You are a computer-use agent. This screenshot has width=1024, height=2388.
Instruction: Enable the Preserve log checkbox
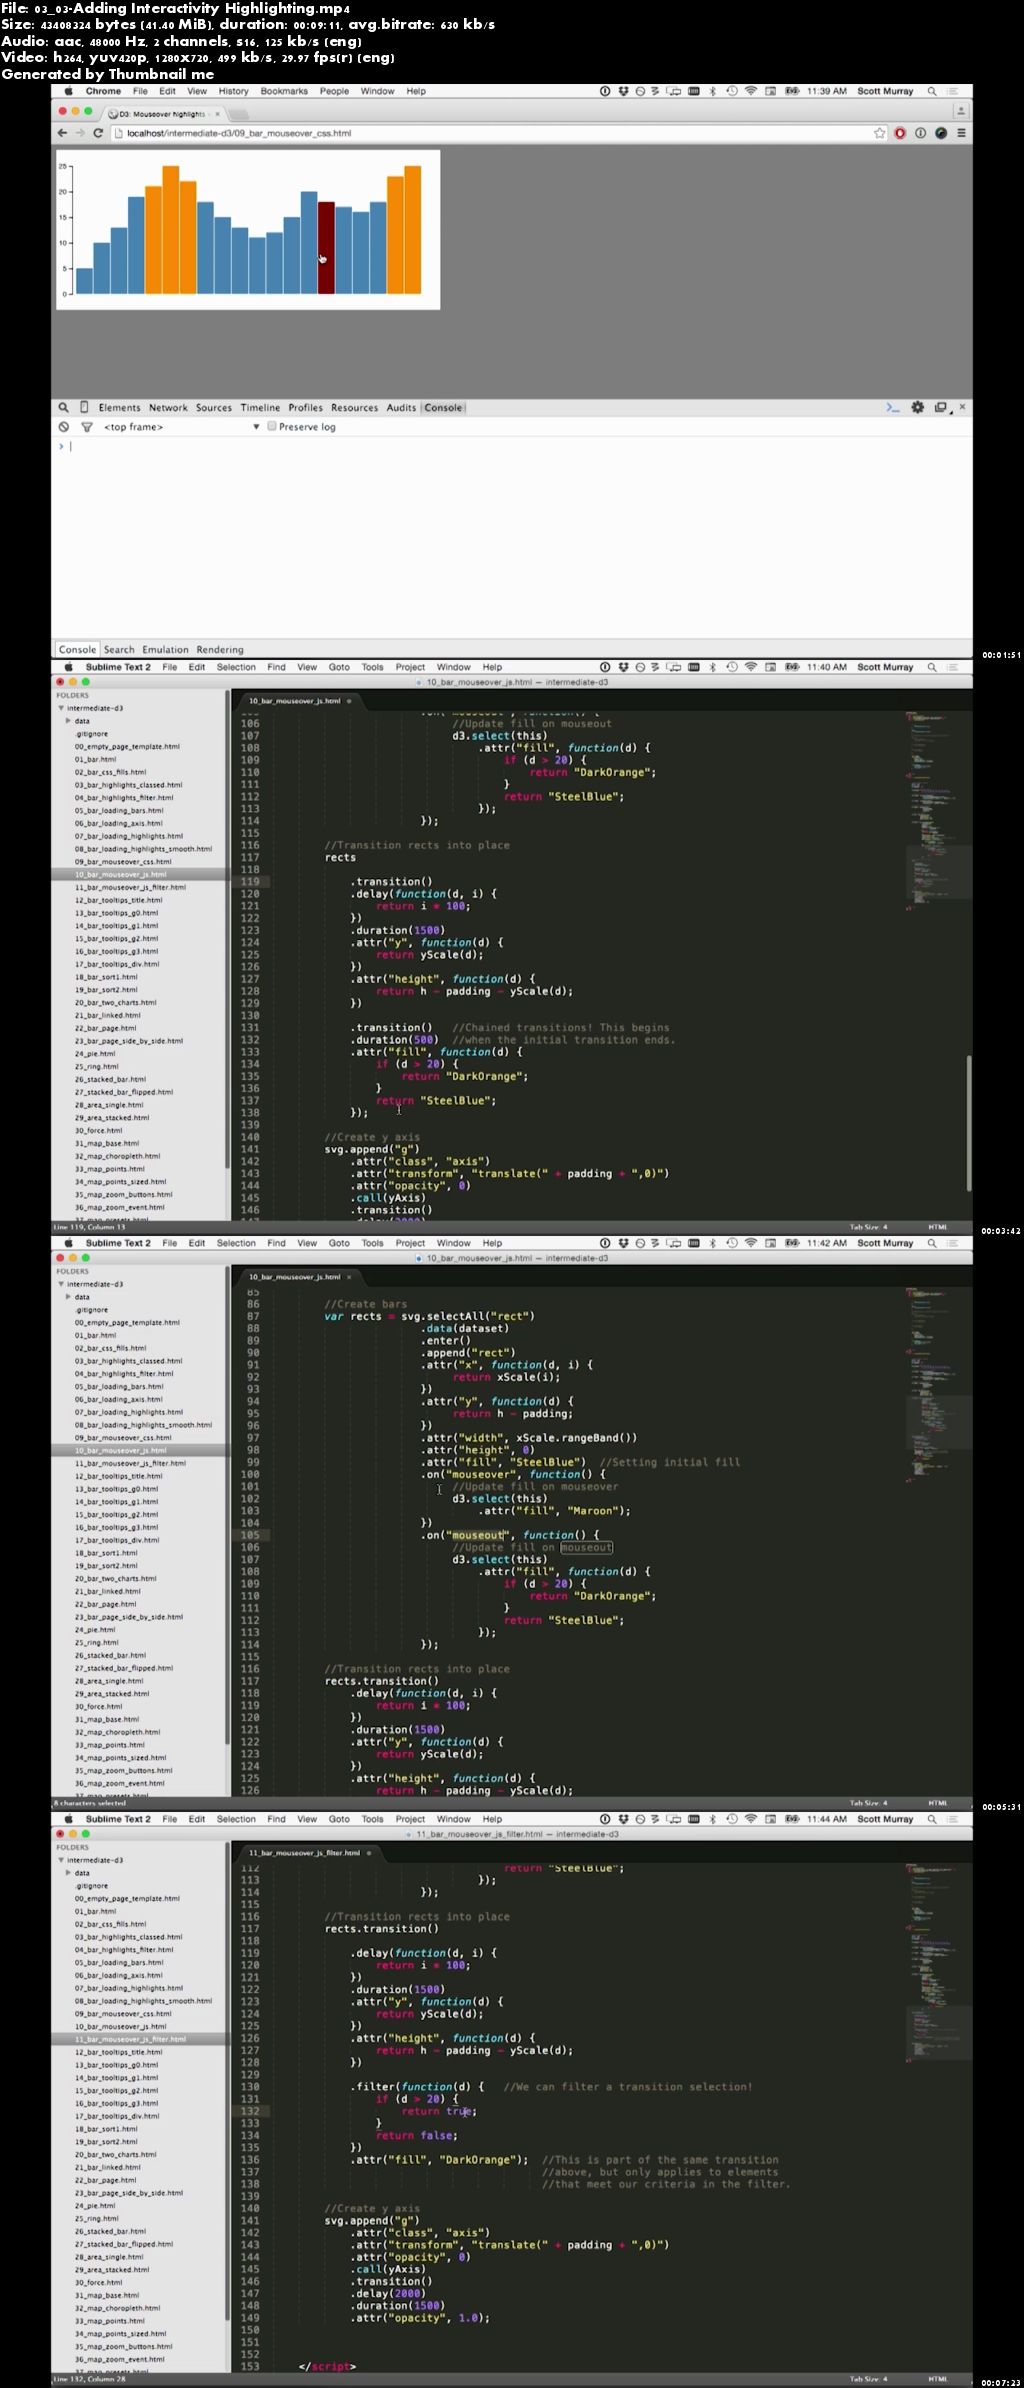click(272, 426)
